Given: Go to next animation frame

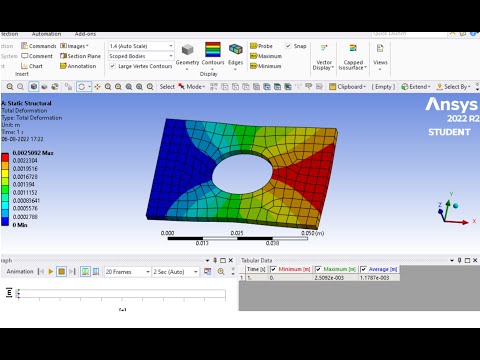Looking at the screenshot, I should (x=72, y=272).
